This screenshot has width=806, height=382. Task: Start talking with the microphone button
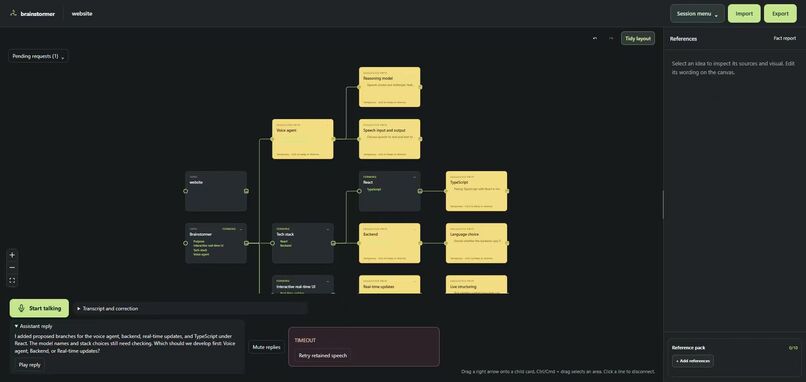(x=39, y=308)
